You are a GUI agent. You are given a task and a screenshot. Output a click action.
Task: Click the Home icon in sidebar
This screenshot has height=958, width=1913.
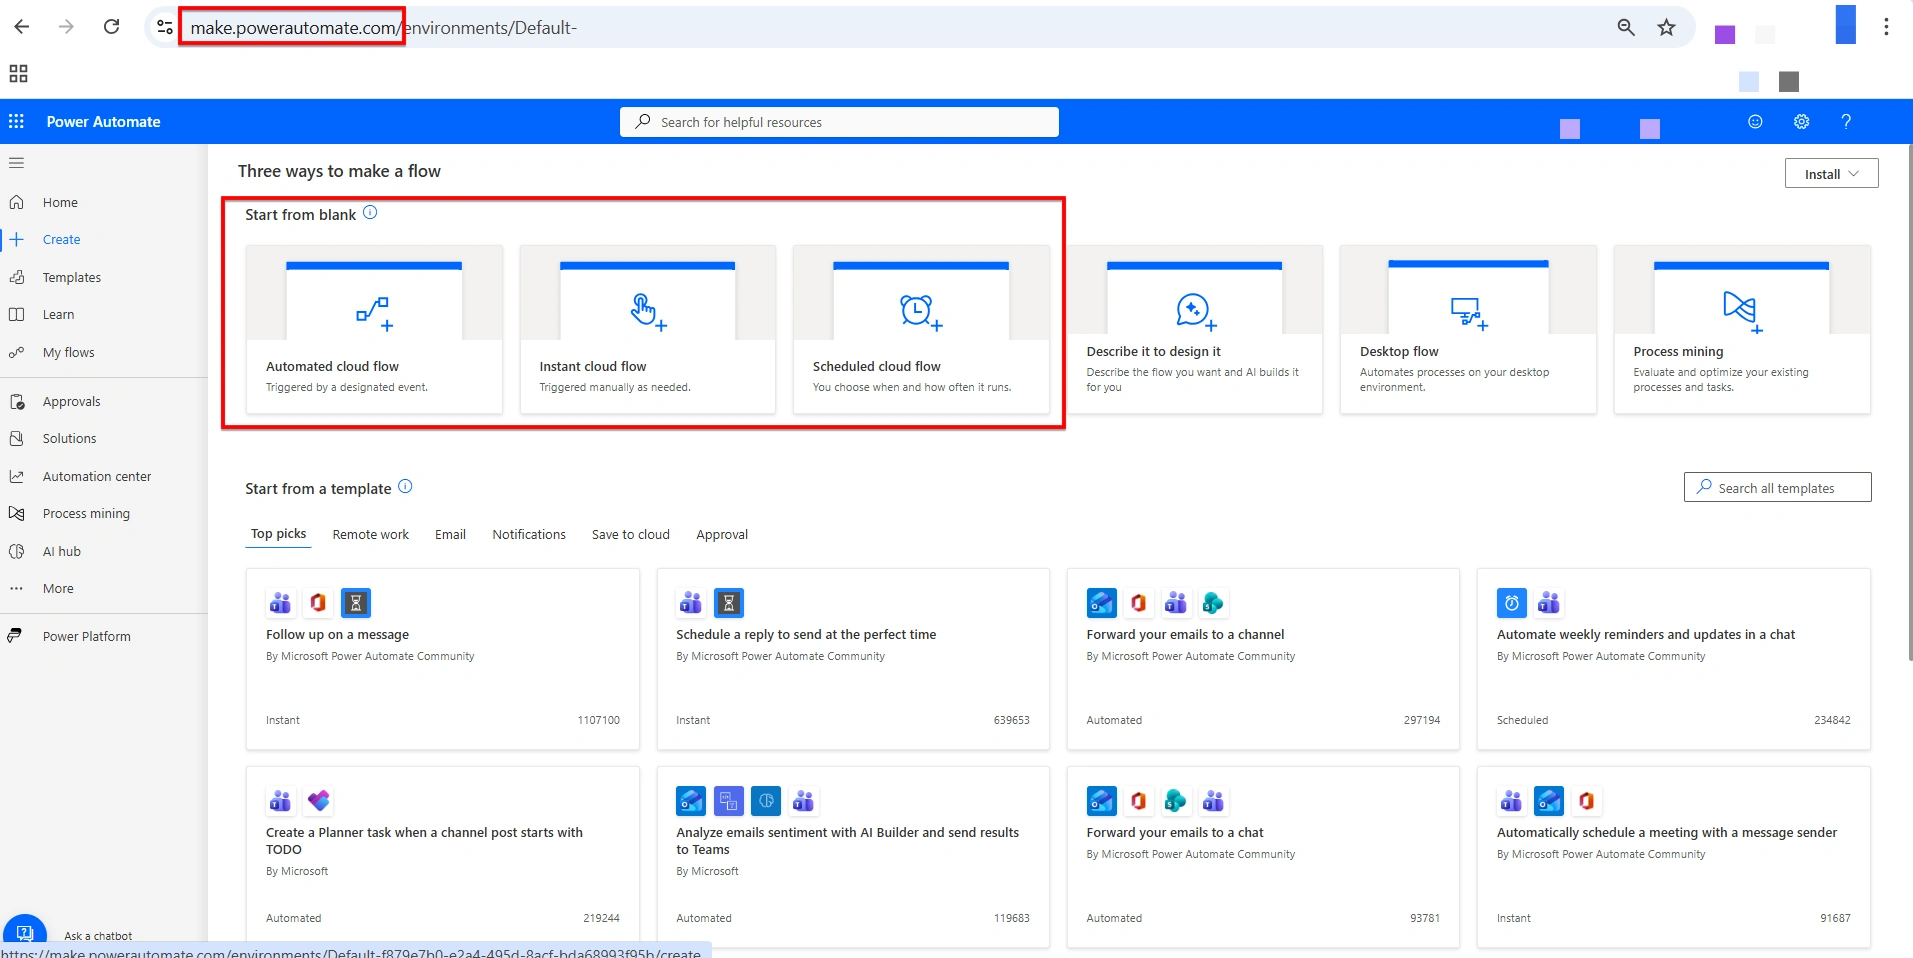click(16, 202)
